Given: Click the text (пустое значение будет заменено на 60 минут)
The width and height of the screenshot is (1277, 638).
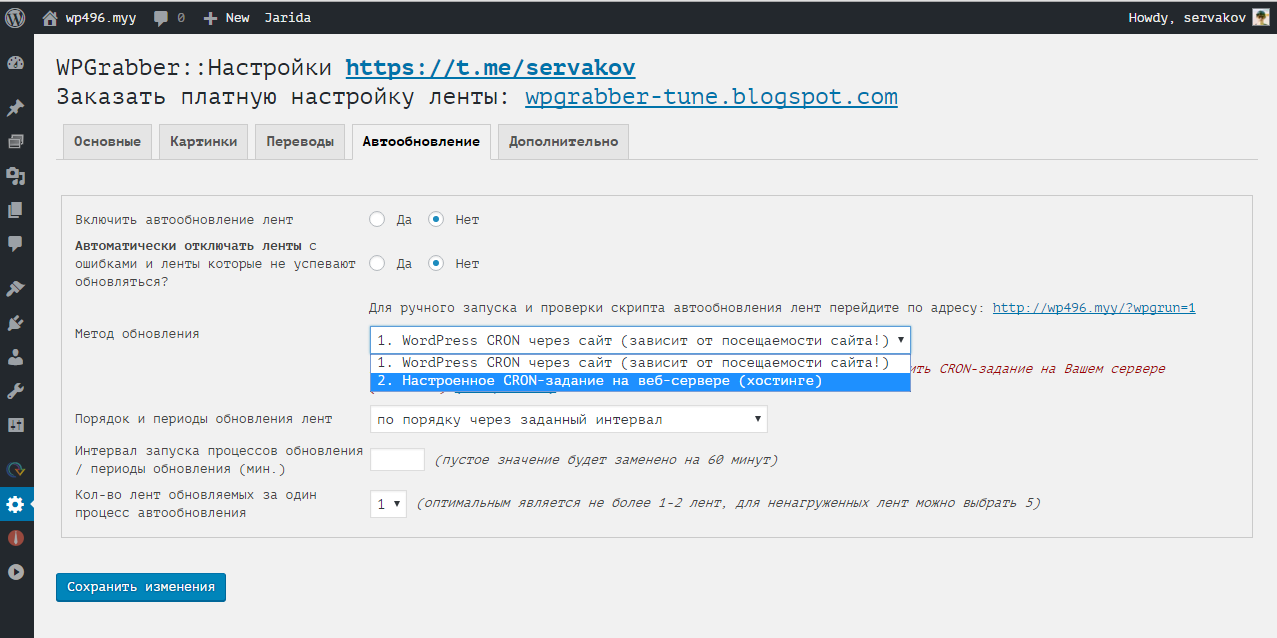Looking at the screenshot, I should coord(606,460).
